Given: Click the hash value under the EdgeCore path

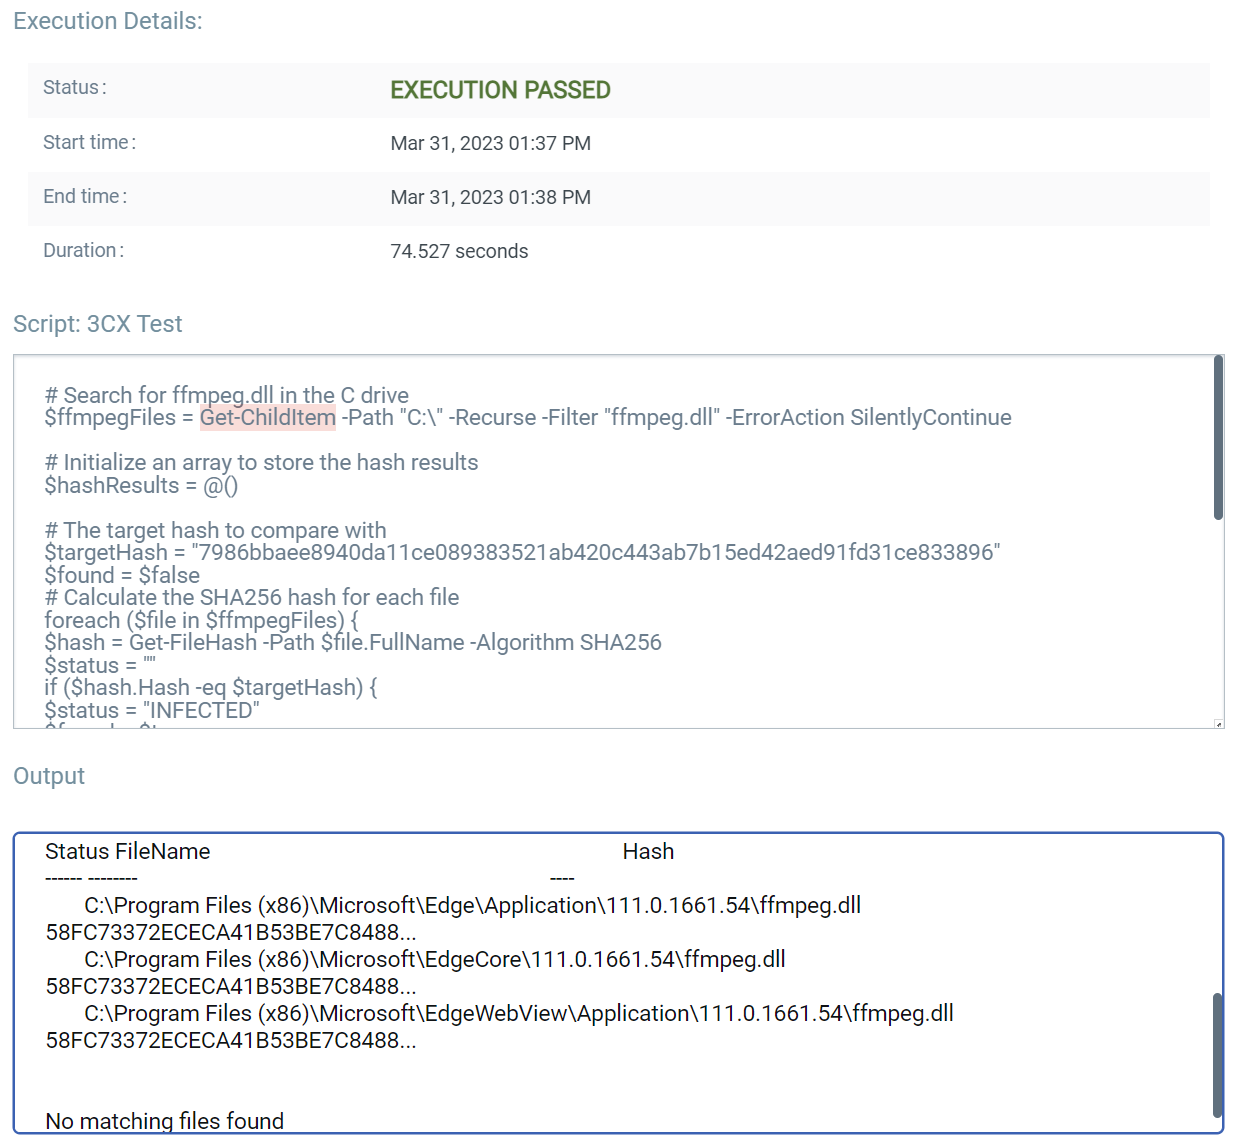Looking at the screenshot, I should pos(231,986).
